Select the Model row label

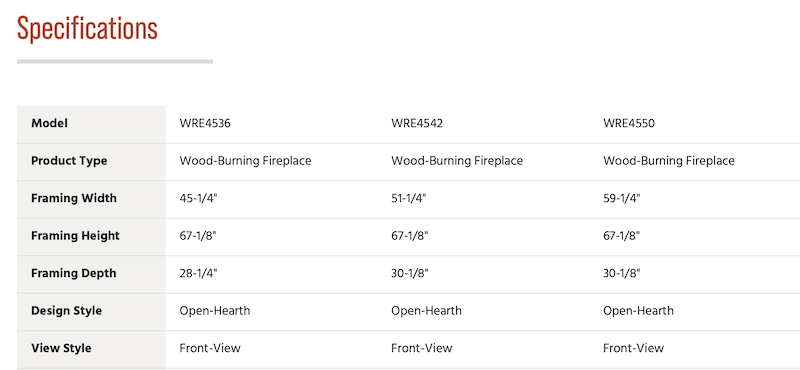[49, 124]
